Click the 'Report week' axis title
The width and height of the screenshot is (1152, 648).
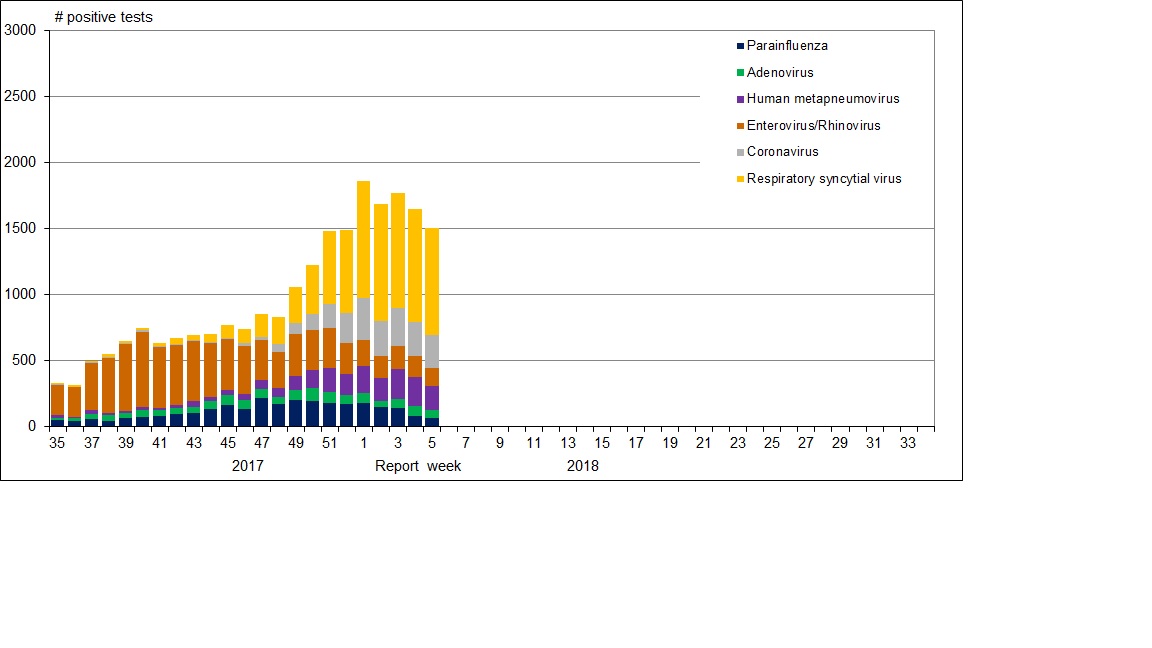[x=418, y=466]
